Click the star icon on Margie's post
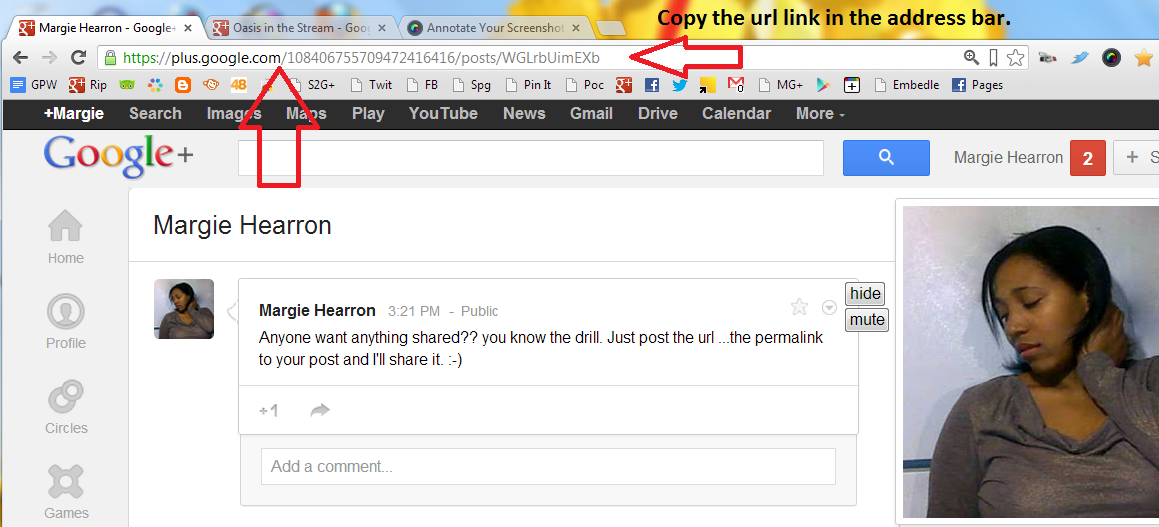 (x=799, y=307)
